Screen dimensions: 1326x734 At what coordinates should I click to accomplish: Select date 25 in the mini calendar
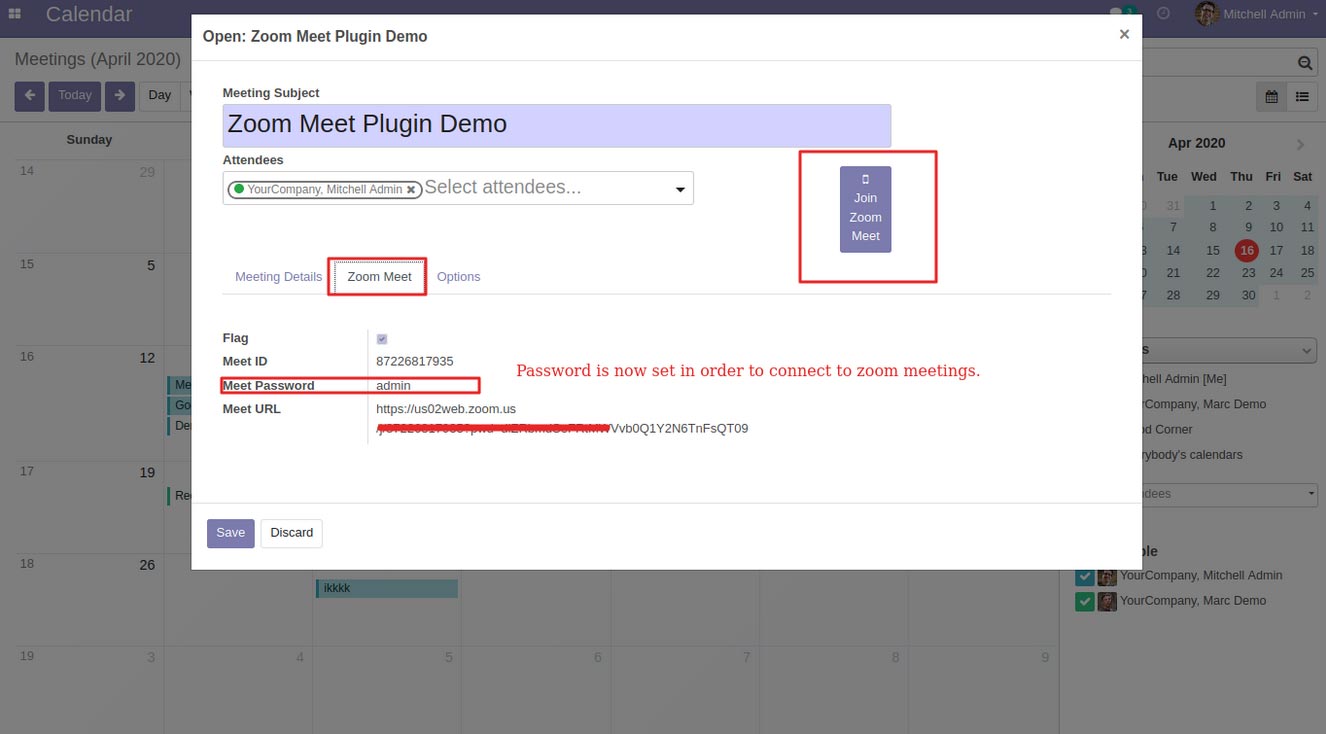(1307, 273)
